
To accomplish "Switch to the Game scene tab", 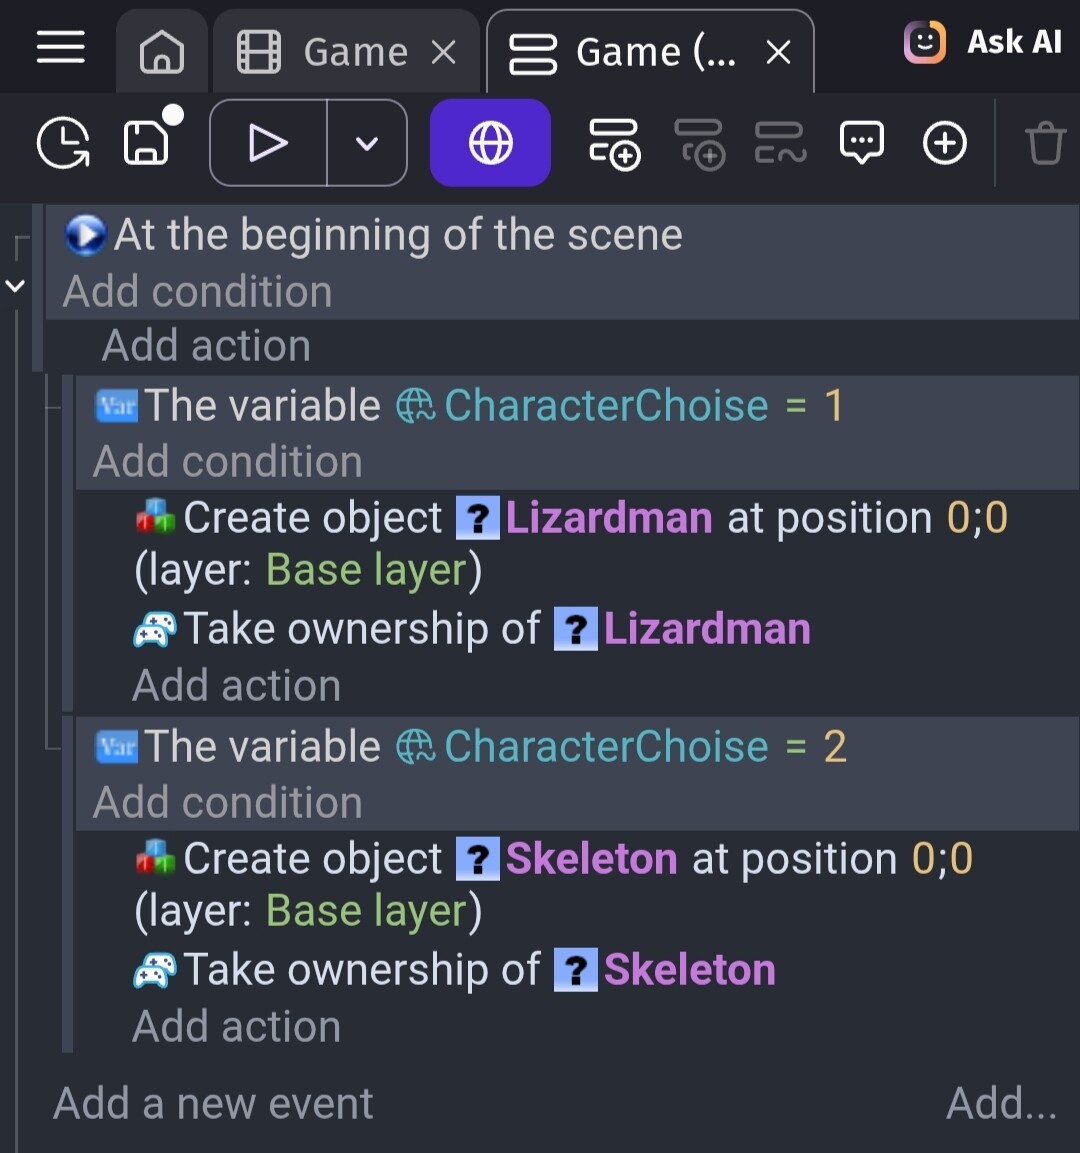I will 334,52.
